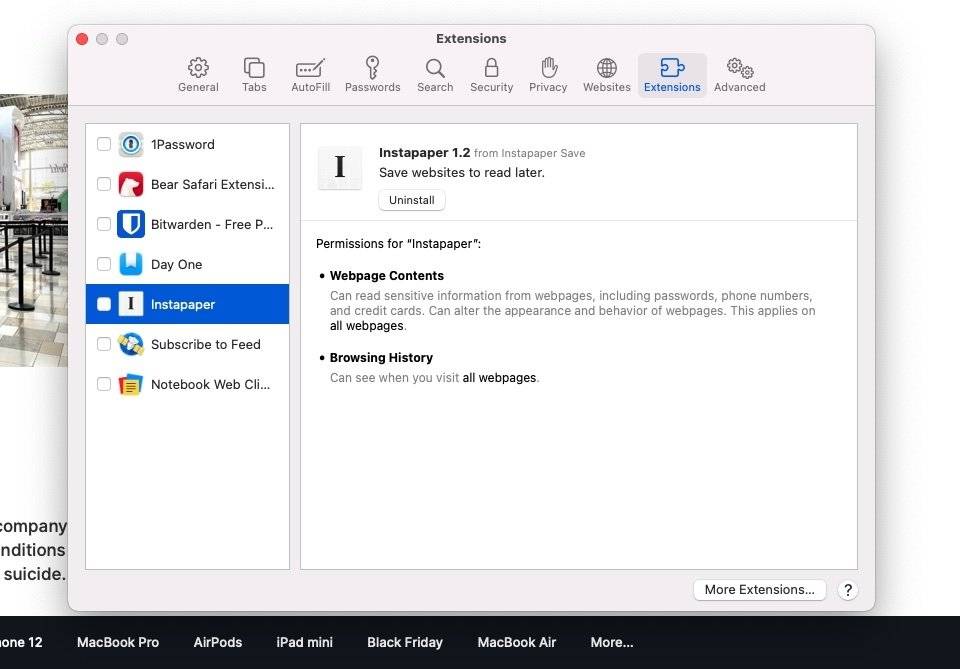Viewport: 960px width, 669px height.
Task: Select Notebook Web Clipper in the list
Action: pyautogui.click(x=210, y=384)
